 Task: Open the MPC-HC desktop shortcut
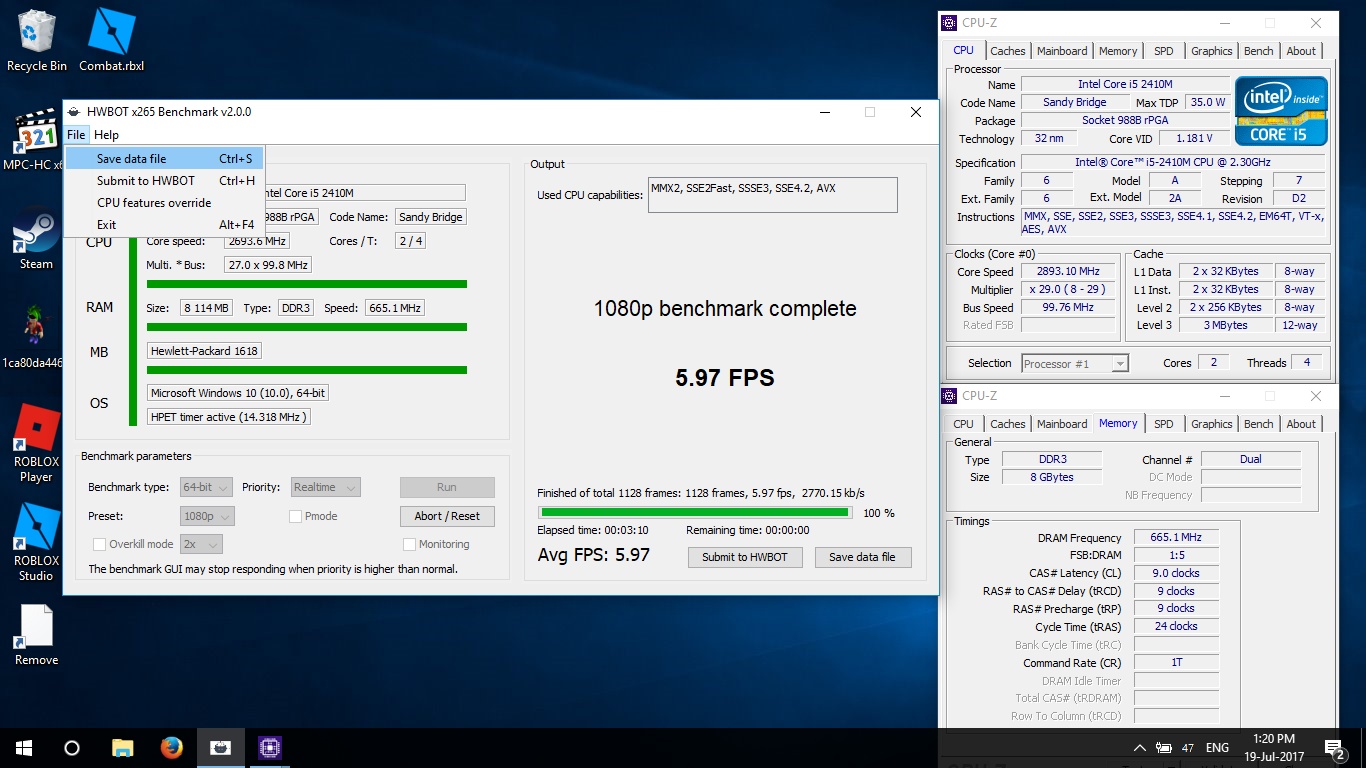pos(36,139)
